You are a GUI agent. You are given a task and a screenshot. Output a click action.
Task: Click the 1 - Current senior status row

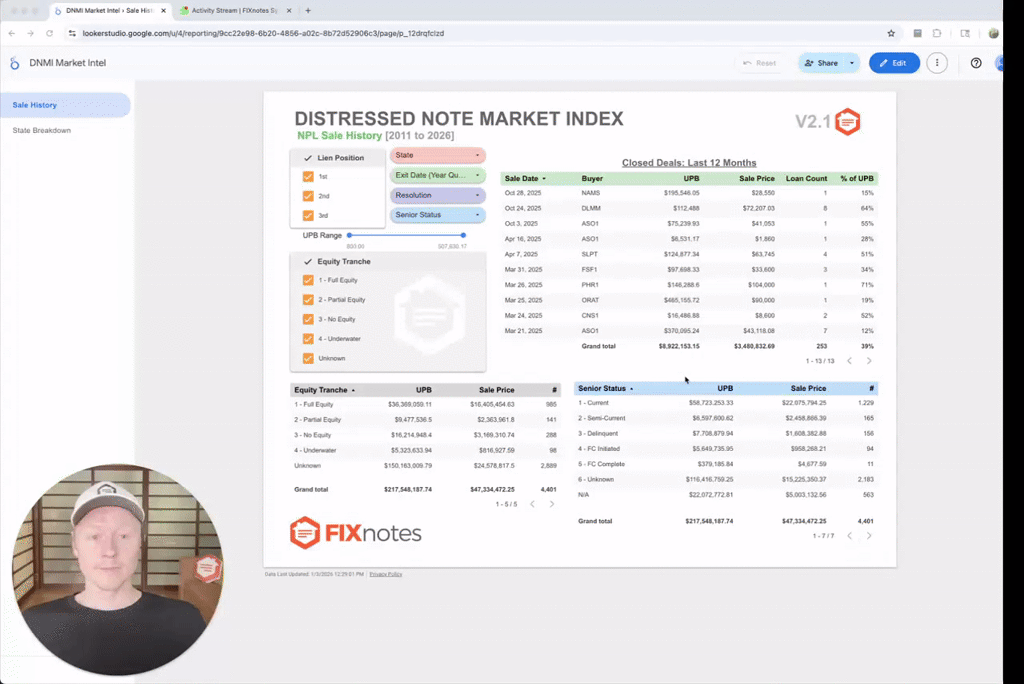[726, 403]
